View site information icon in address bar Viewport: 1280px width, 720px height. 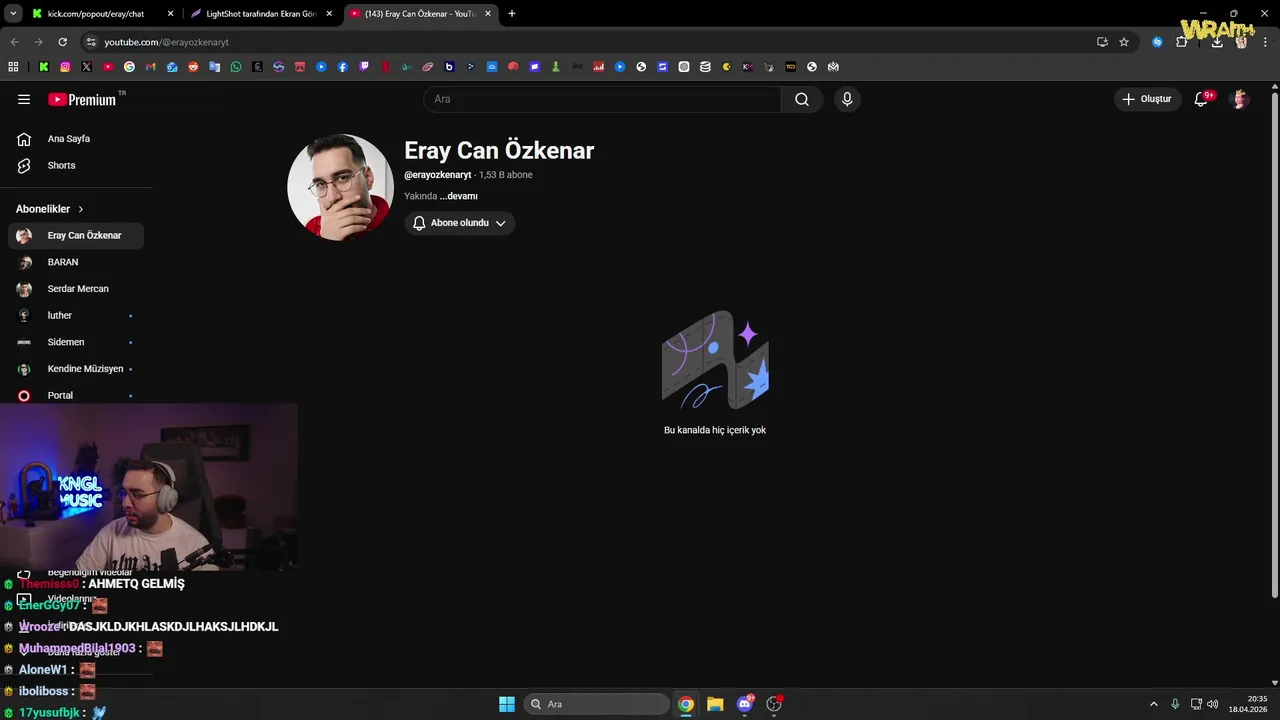coord(91,42)
